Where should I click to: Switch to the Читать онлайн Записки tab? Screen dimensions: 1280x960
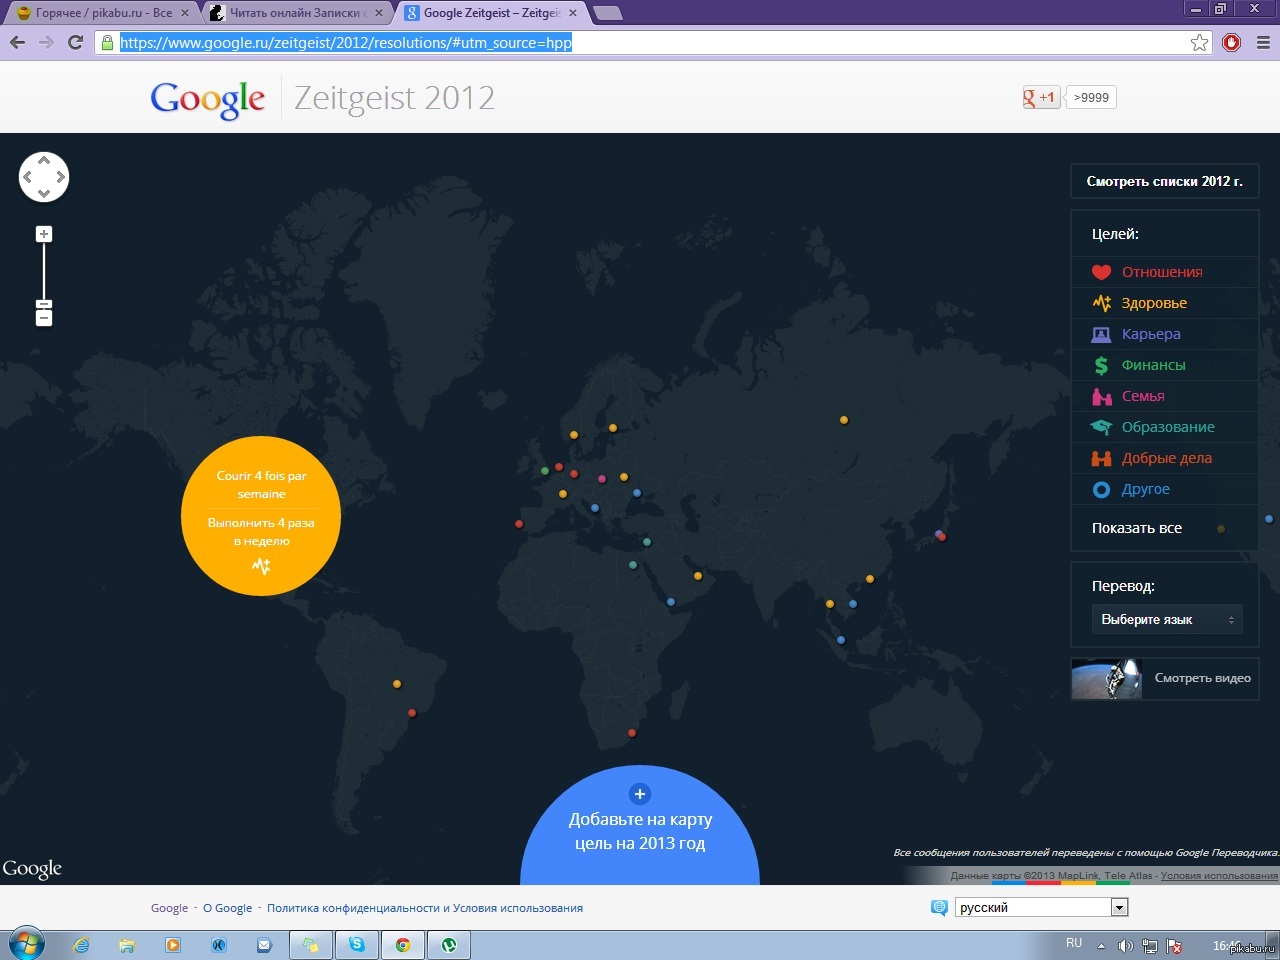298,13
